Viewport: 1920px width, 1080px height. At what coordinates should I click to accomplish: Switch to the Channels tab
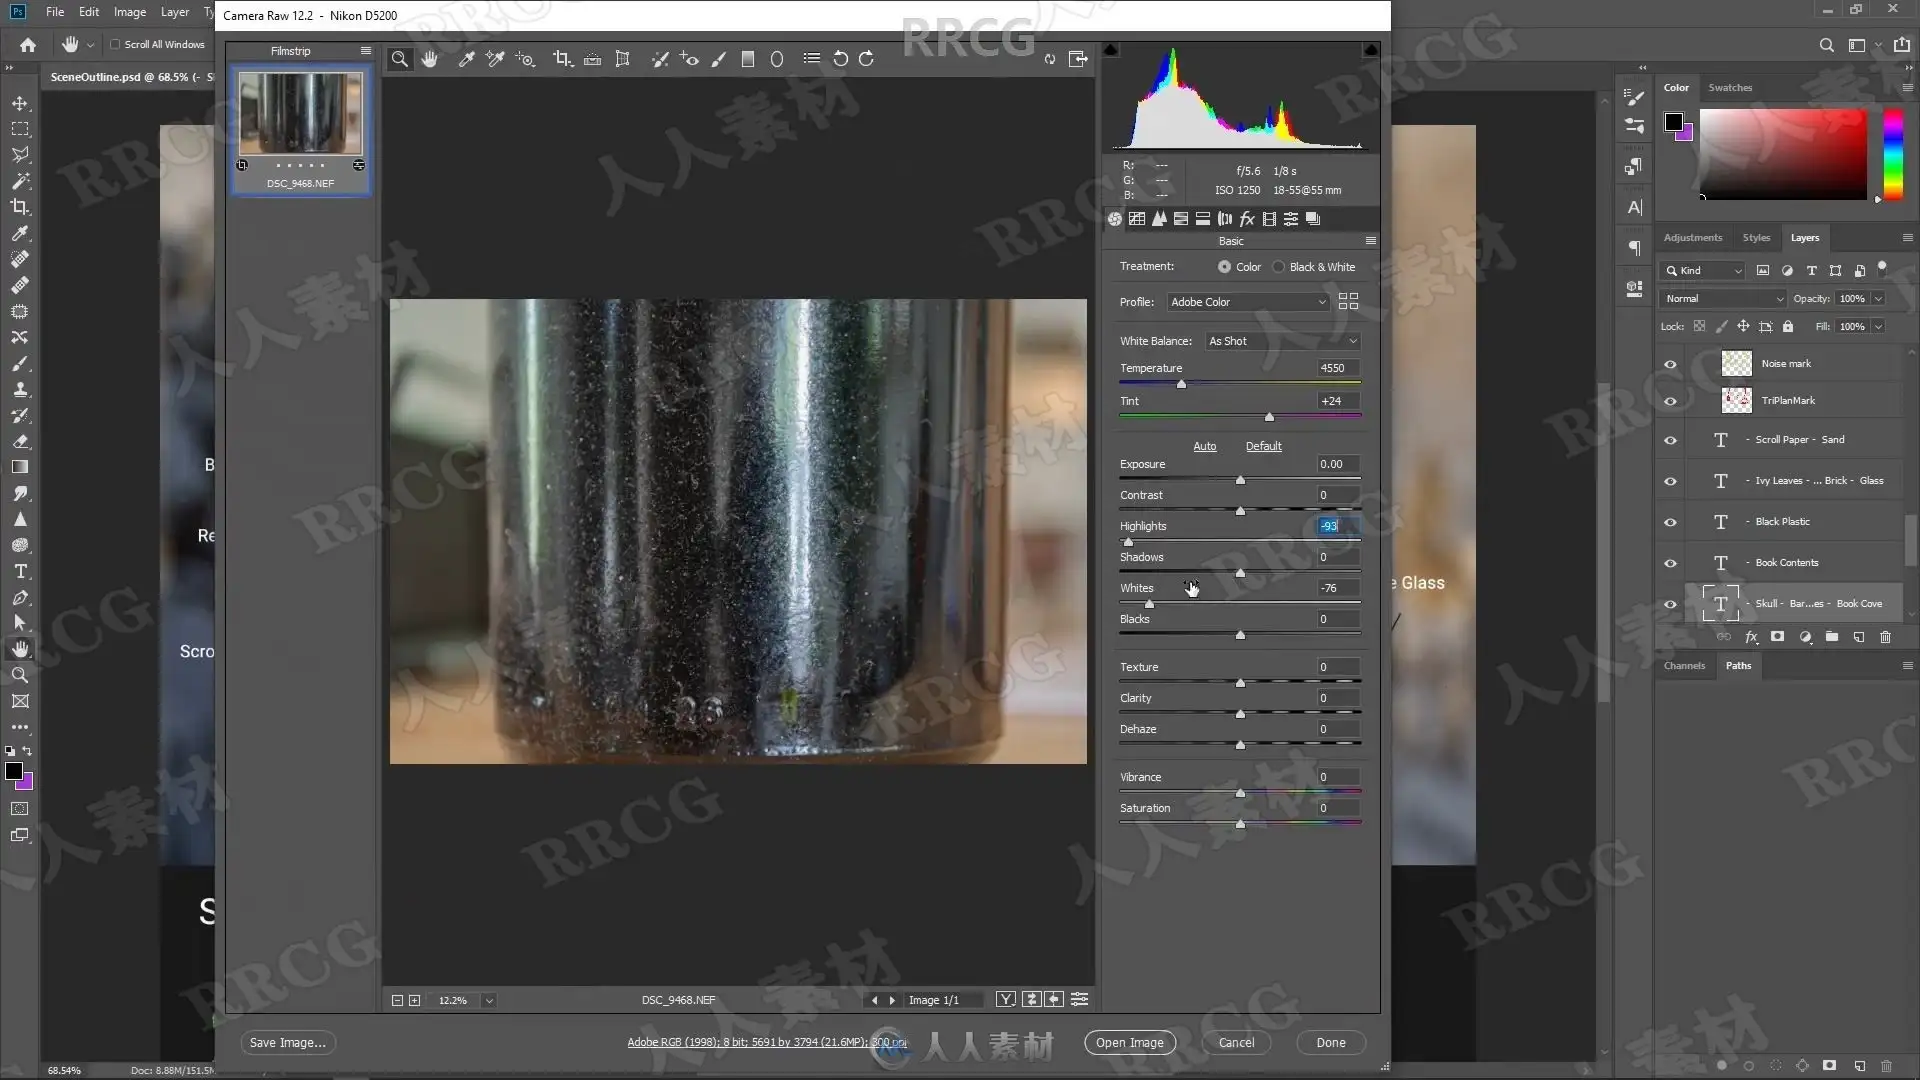pyautogui.click(x=1684, y=666)
